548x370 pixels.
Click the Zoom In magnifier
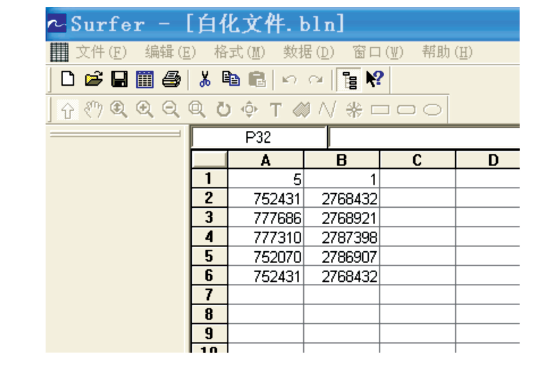[x=145, y=109]
